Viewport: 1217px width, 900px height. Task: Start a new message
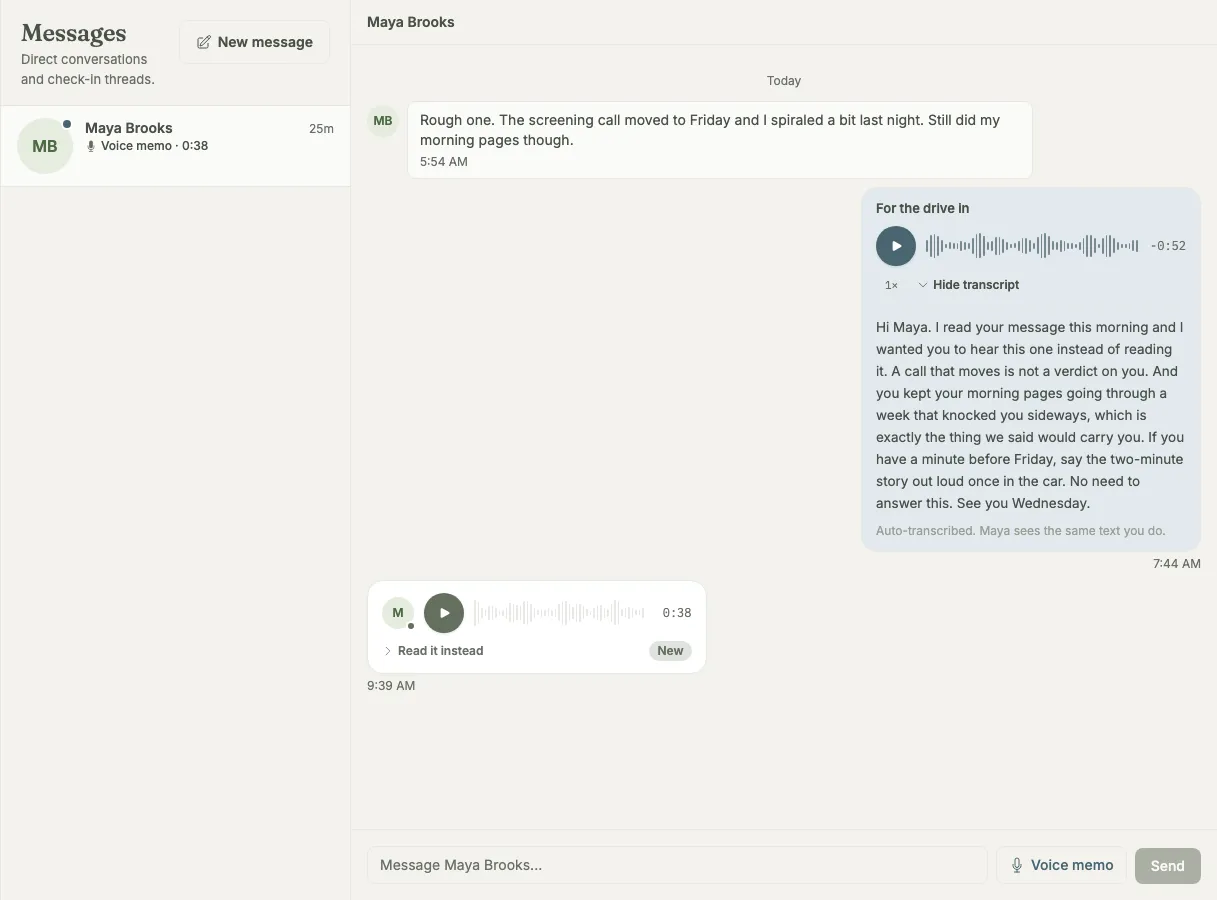click(x=254, y=42)
